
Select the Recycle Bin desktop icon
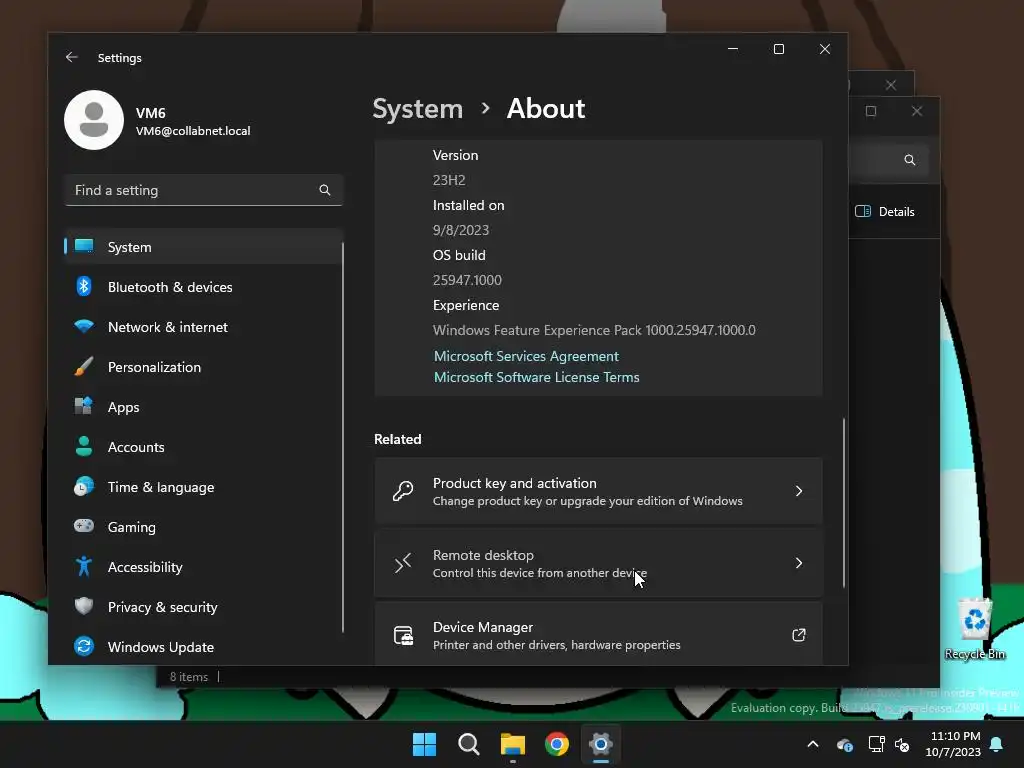[x=975, y=629]
